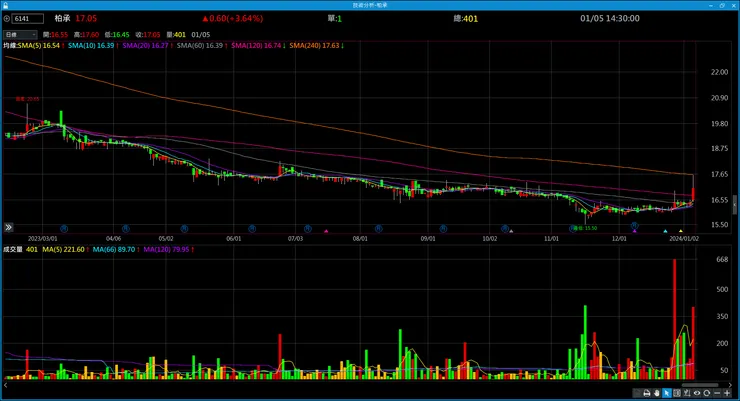740x401 pixels.
Task: Click the event marker near 2023/03/01
Action: [x=64, y=229]
